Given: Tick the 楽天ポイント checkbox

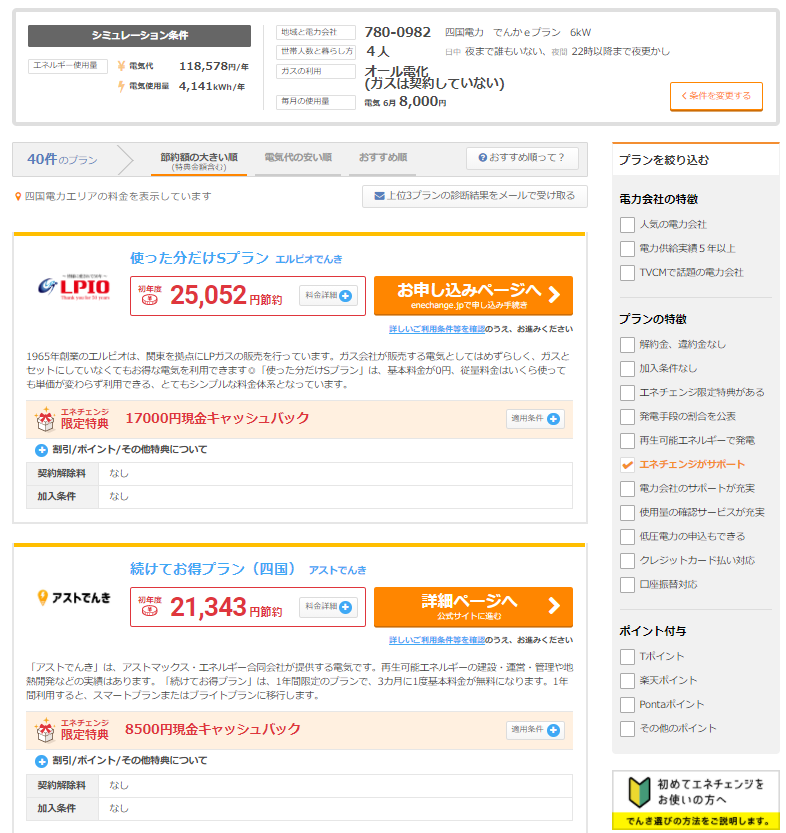Looking at the screenshot, I should click(627, 681).
